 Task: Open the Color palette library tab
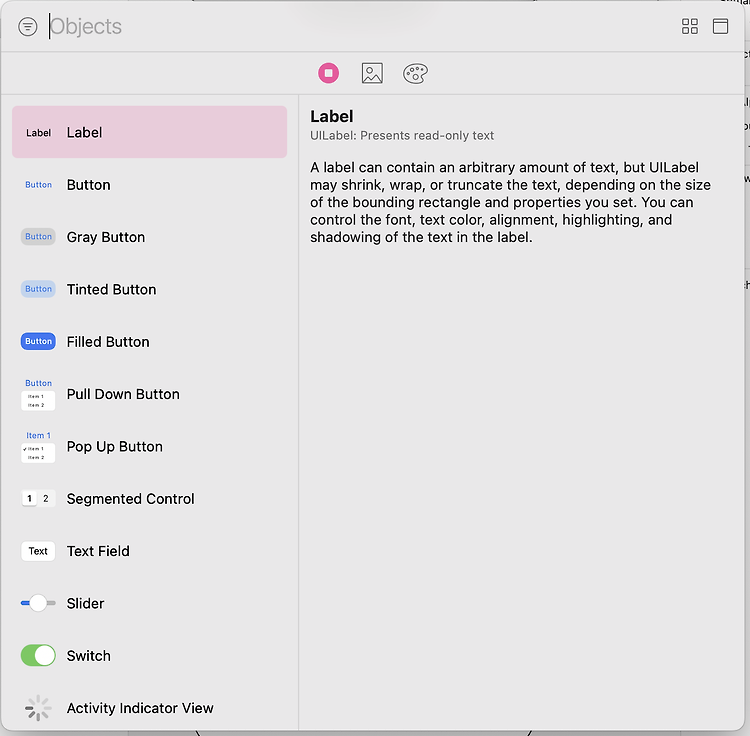[415, 73]
